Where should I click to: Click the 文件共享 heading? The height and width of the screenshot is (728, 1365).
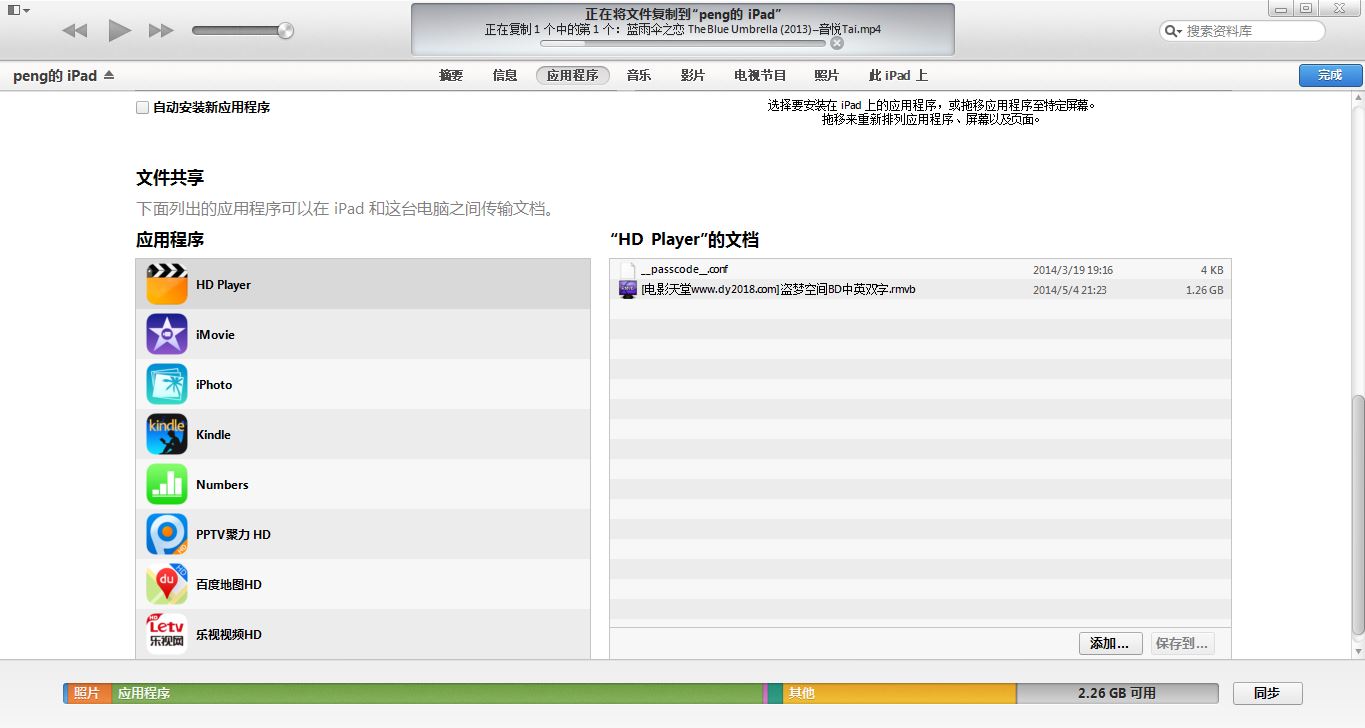tap(170, 178)
